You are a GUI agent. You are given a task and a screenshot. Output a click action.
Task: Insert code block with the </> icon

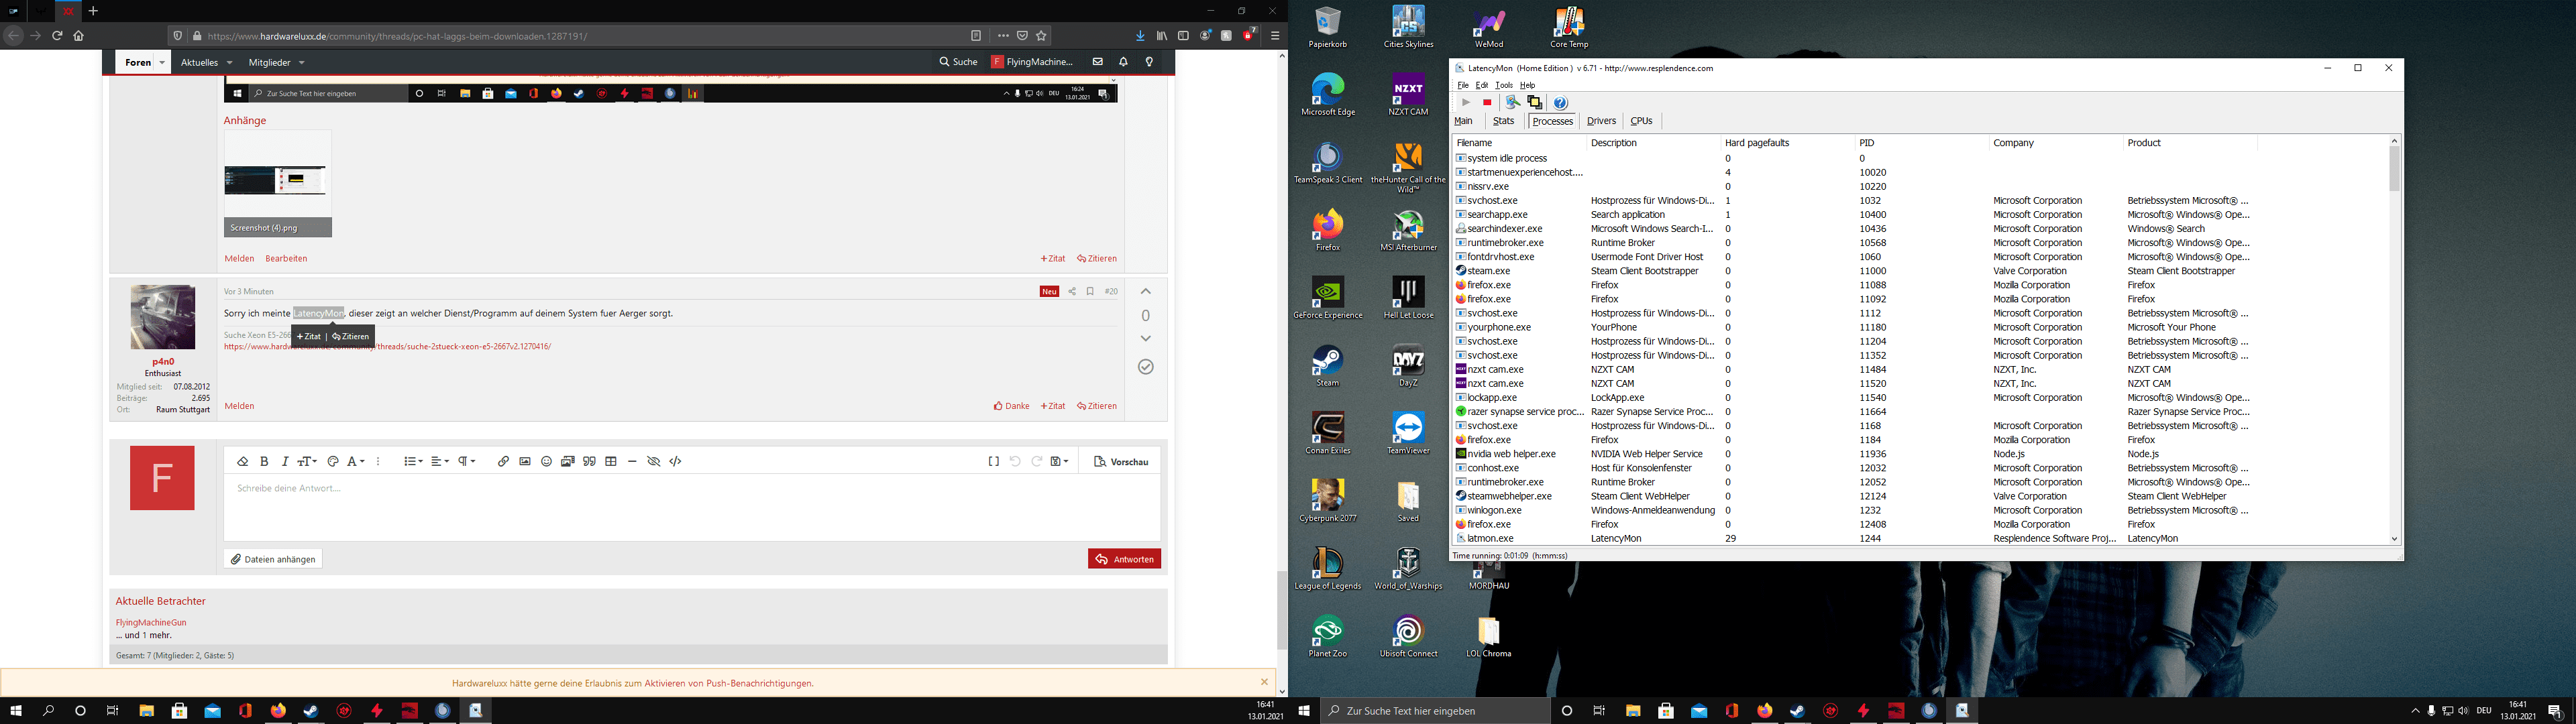click(x=676, y=461)
